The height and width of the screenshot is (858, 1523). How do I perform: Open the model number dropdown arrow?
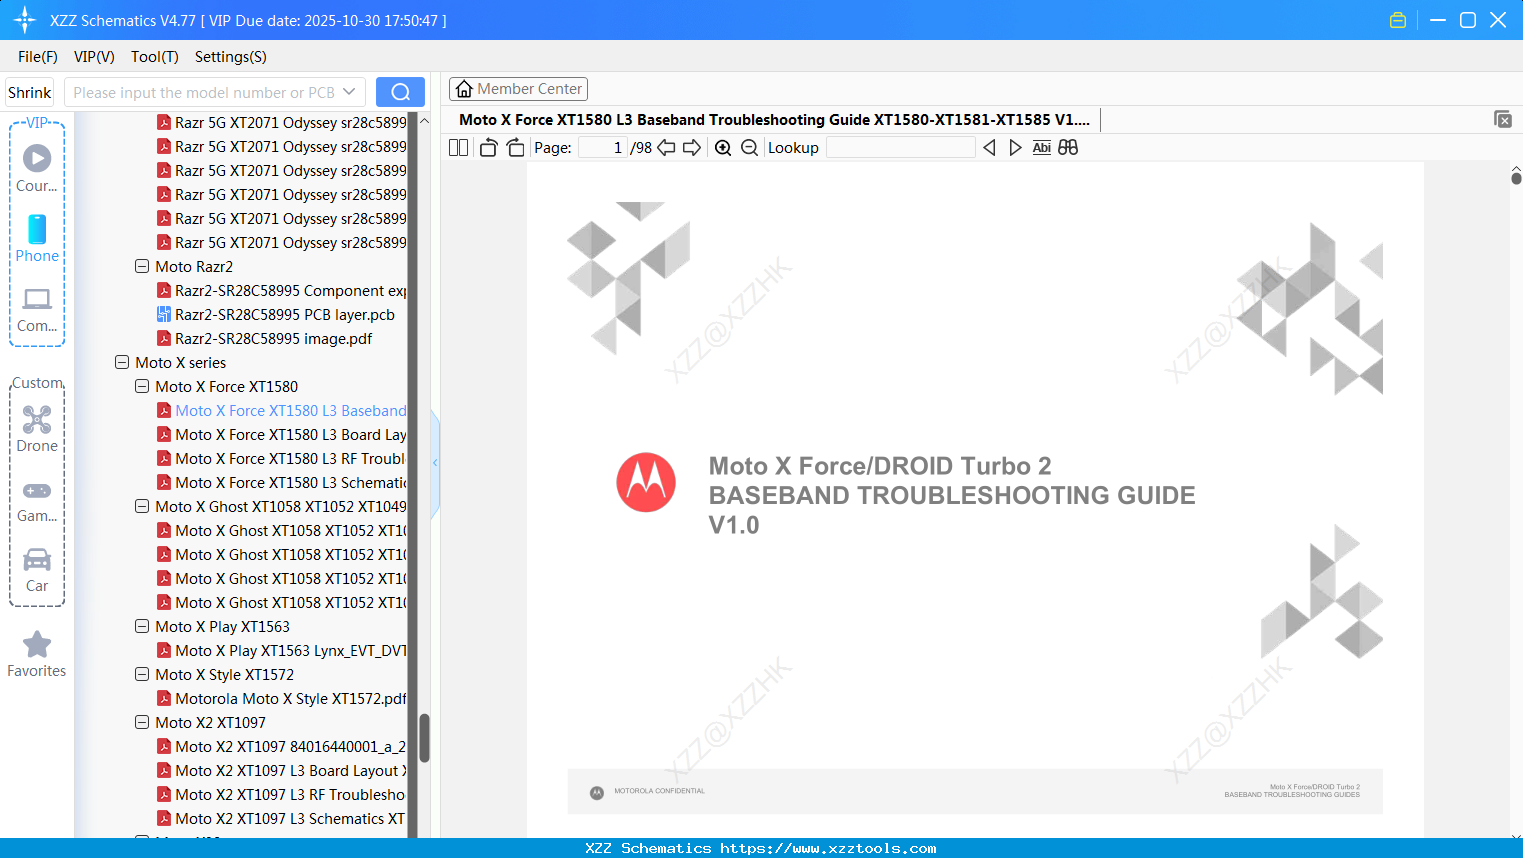pos(350,91)
